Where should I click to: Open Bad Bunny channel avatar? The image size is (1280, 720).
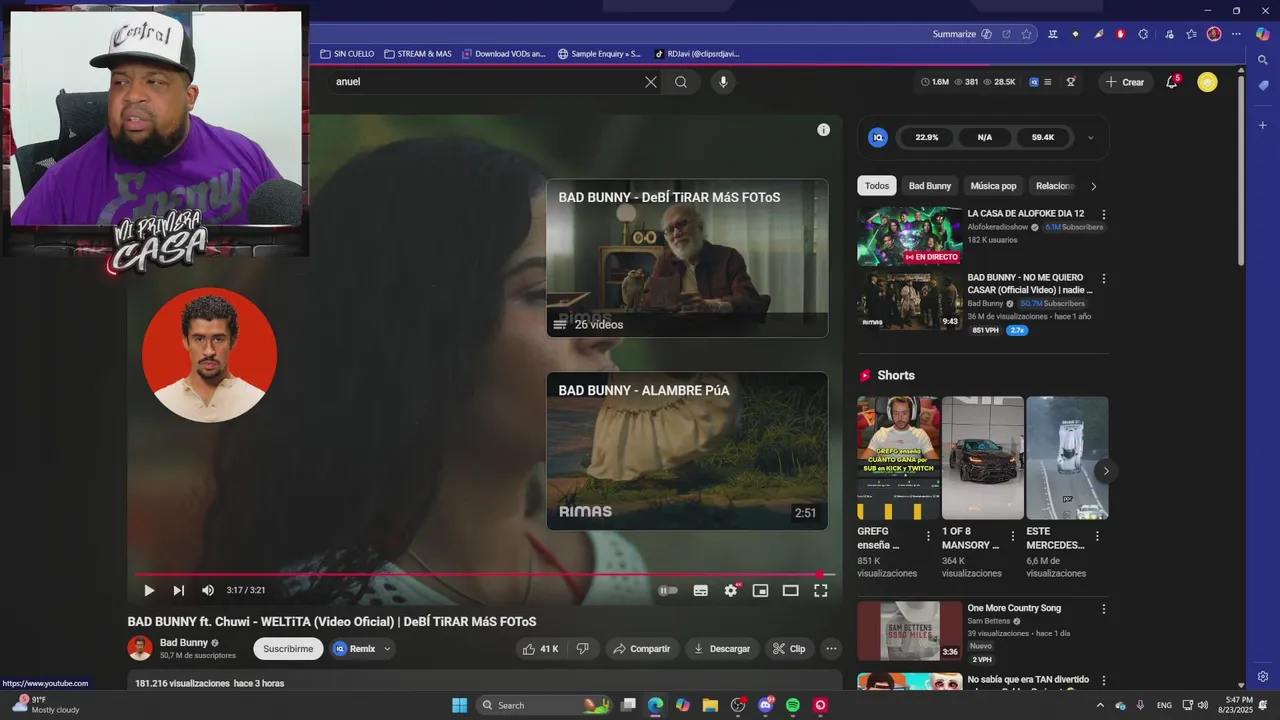tap(140, 648)
